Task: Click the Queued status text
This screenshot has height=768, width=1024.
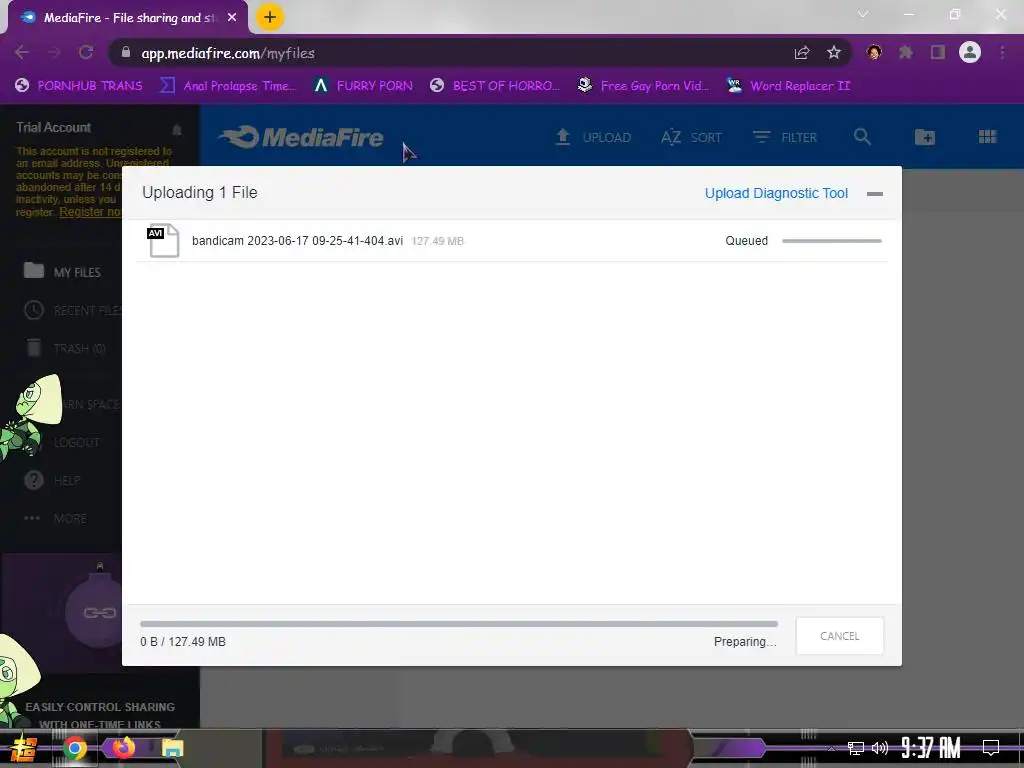Action: tap(746, 240)
